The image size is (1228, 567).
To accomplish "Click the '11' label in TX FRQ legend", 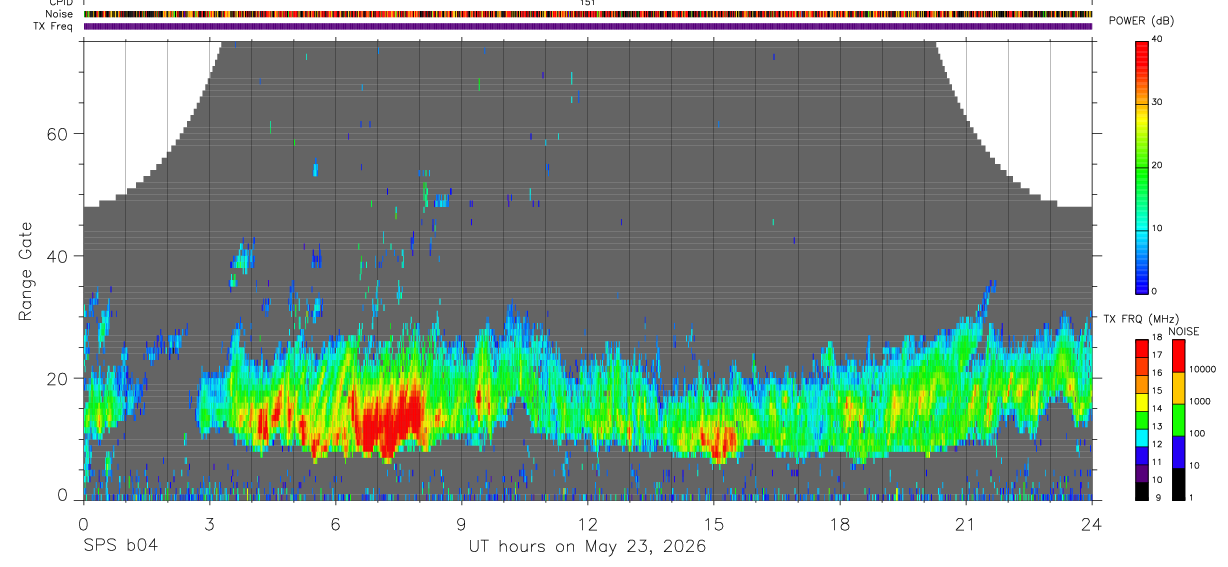I will pos(1158,462).
